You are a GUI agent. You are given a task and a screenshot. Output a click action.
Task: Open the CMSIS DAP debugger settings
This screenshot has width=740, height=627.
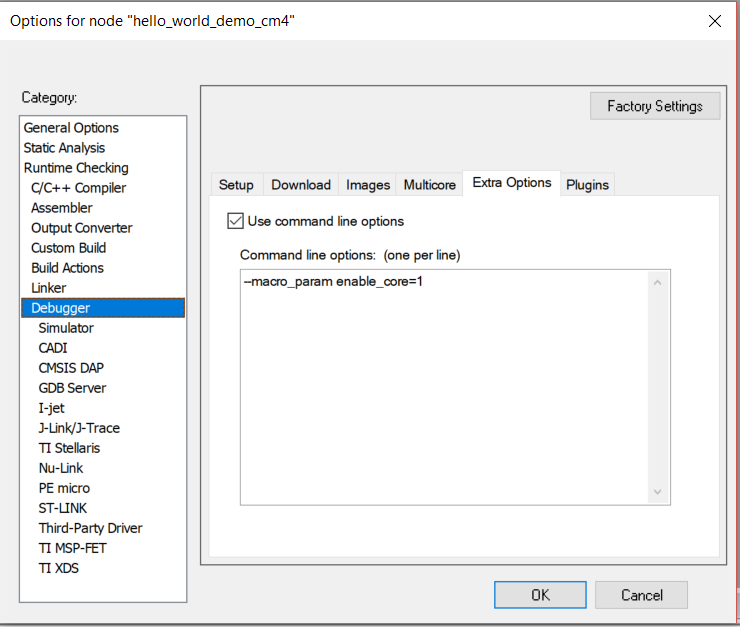coord(71,368)
